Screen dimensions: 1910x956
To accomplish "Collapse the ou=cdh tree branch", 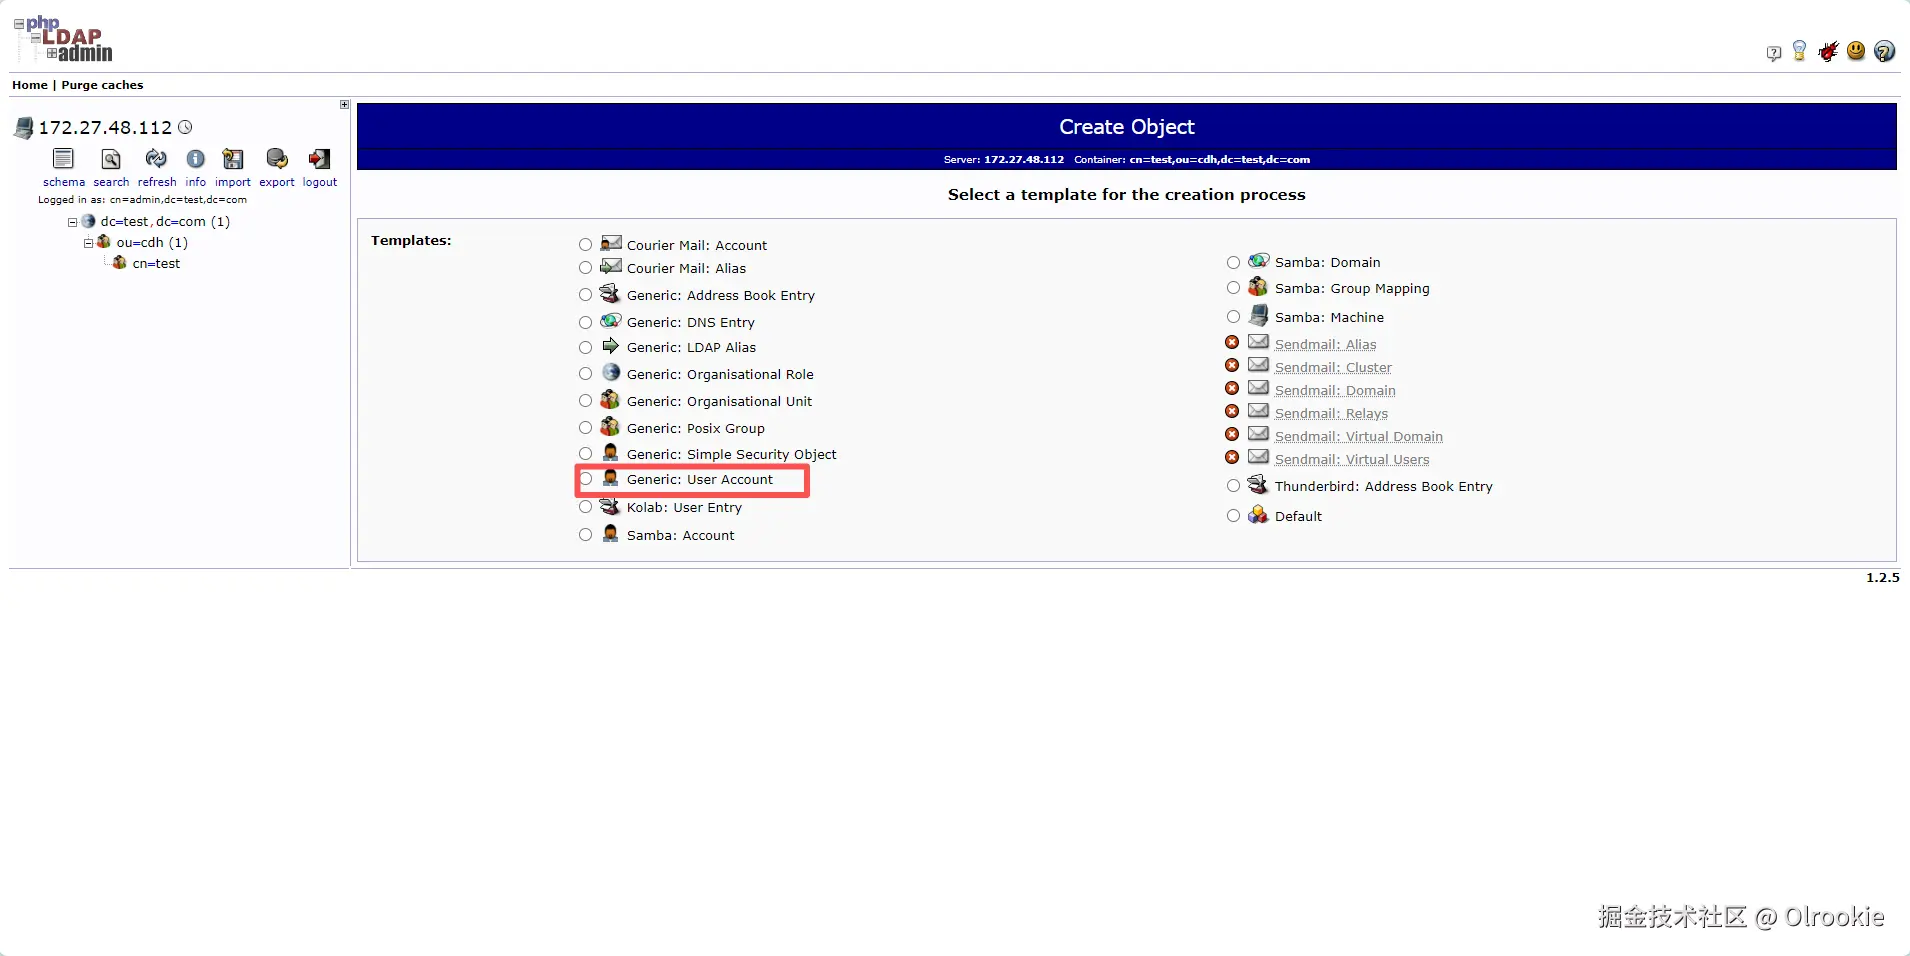I will [x=88, y=243].
